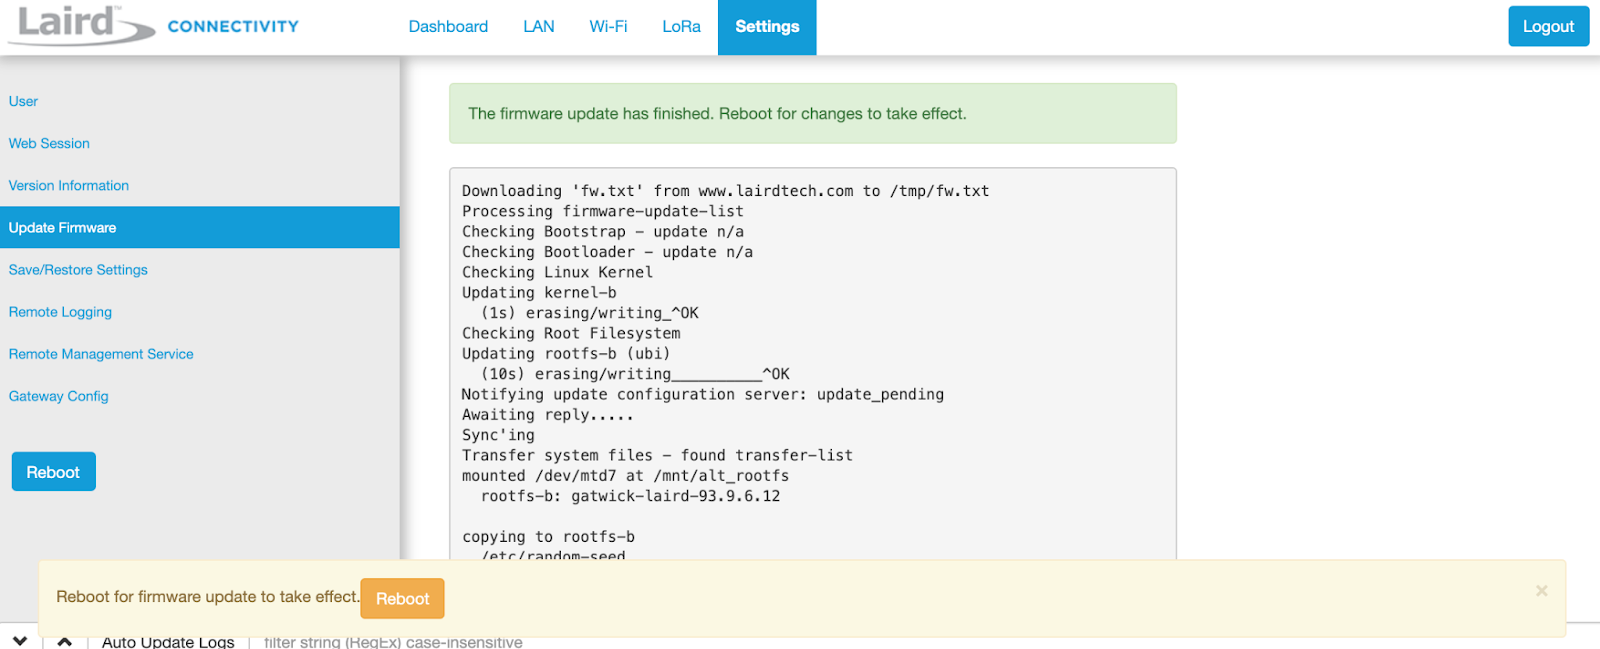The height and width of the screenshot is (649, 1600).
Task: Go to Remote Logging settings
Action: coord(60,312)
